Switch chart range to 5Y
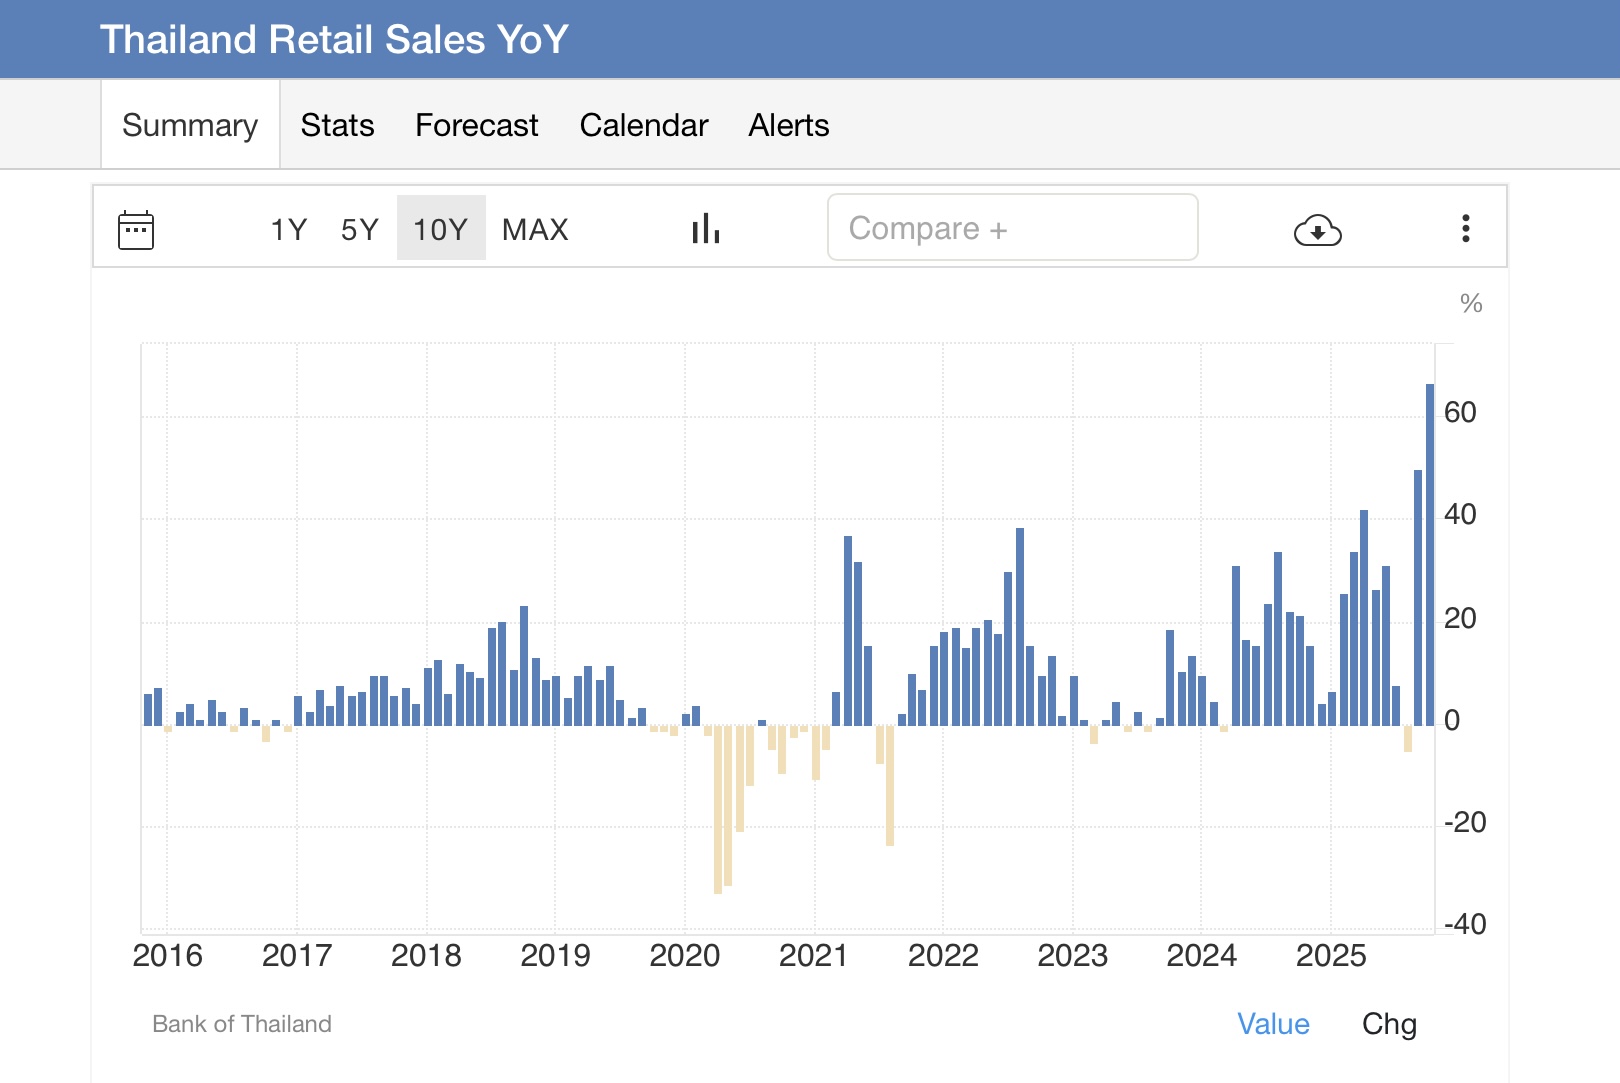 tap(360, 229)
